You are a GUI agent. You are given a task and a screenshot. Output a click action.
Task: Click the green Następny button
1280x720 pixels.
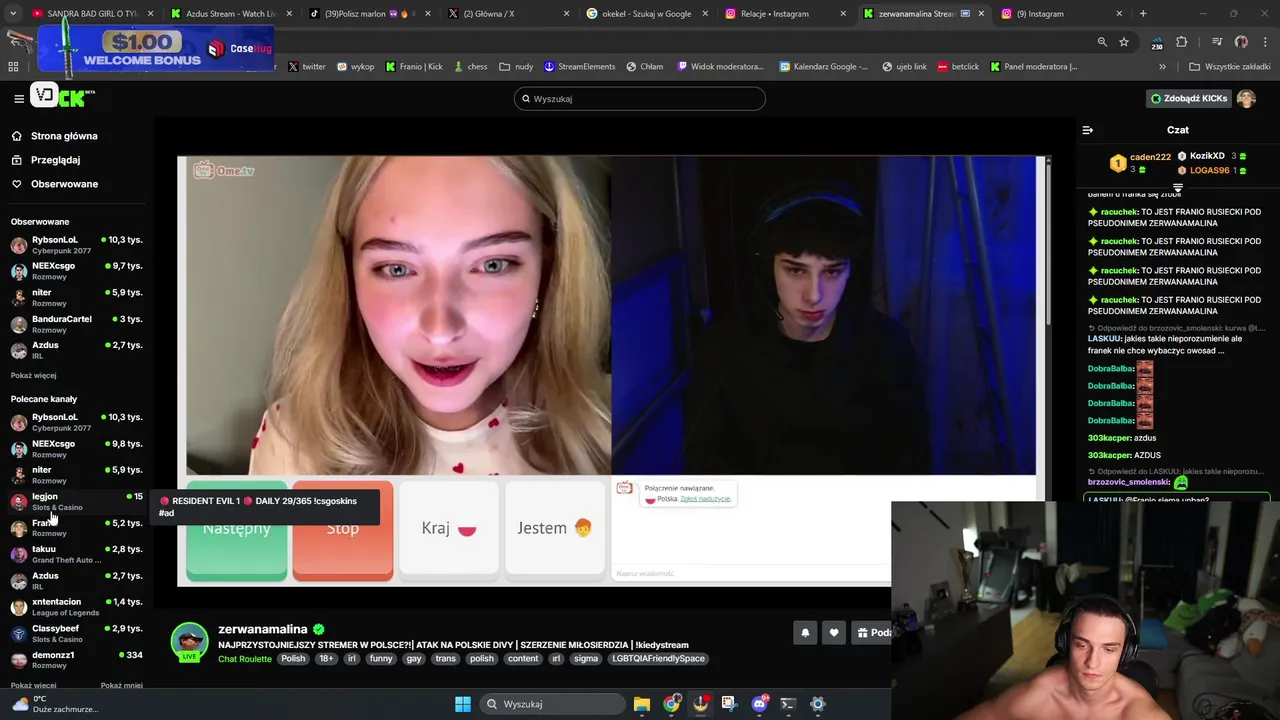pyautogui.click(x=236, y=531)
